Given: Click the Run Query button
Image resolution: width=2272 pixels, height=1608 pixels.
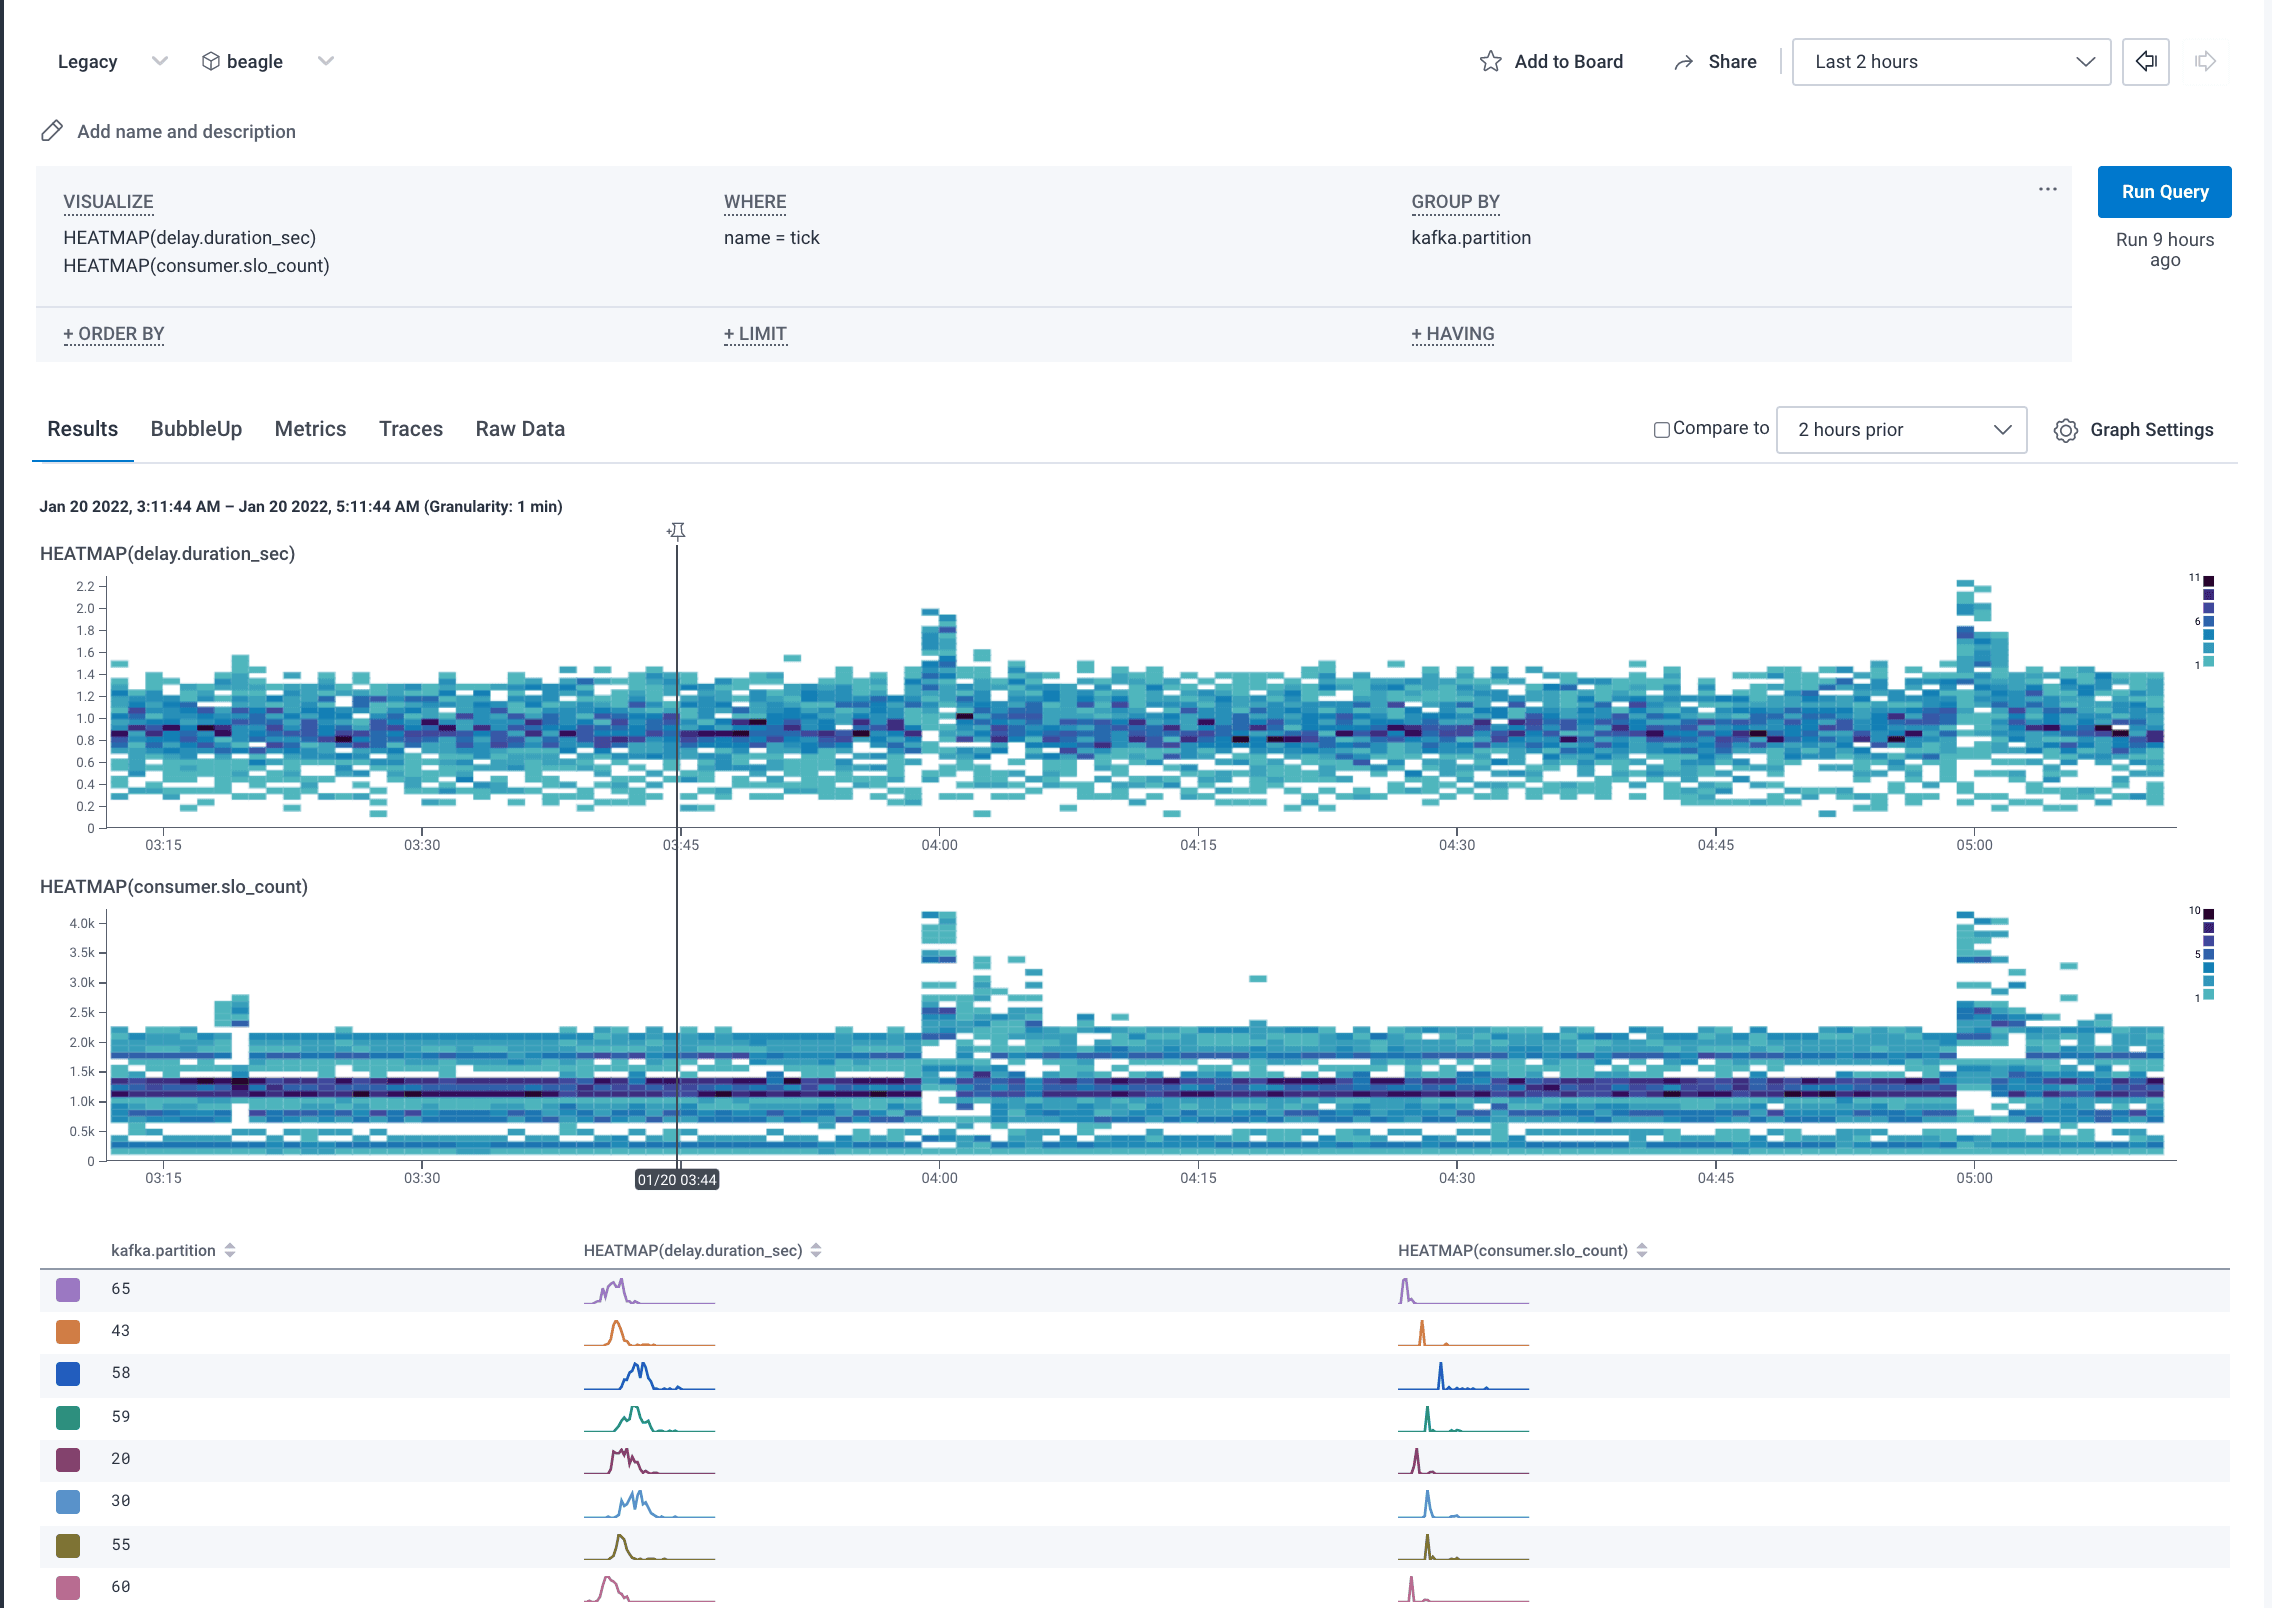Looking at the screenshot, I should click(2164, 191).
